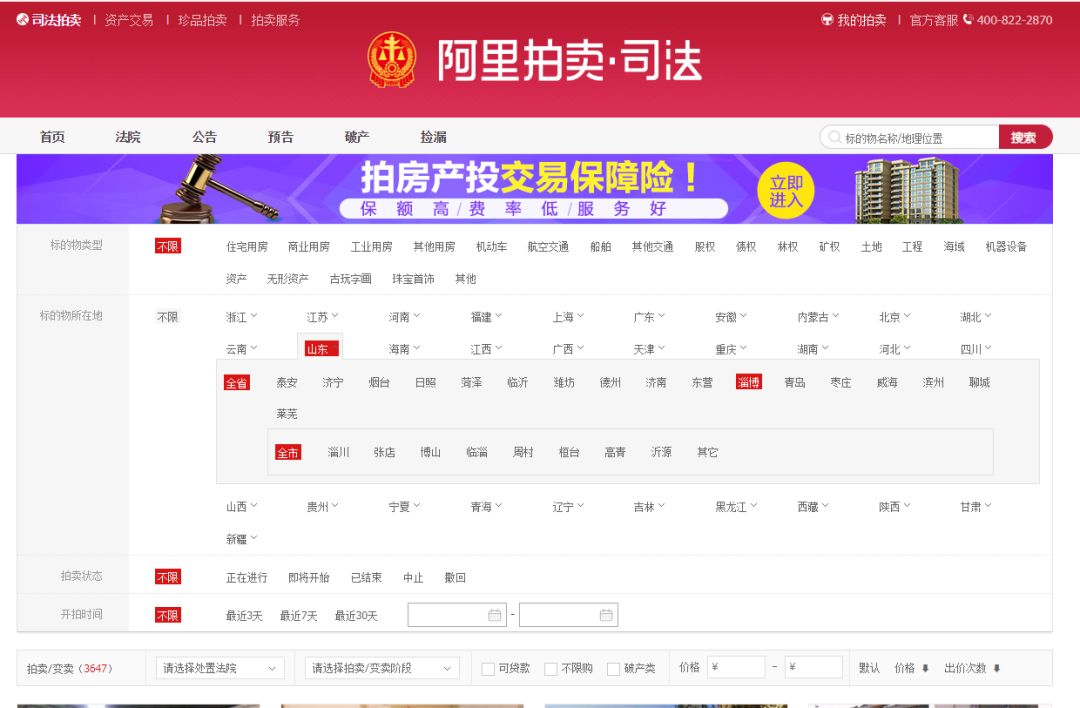This screenshot has height=708, width=1080.
Task: Tick the 破产类 checkbox
Action: coord(613,669)
